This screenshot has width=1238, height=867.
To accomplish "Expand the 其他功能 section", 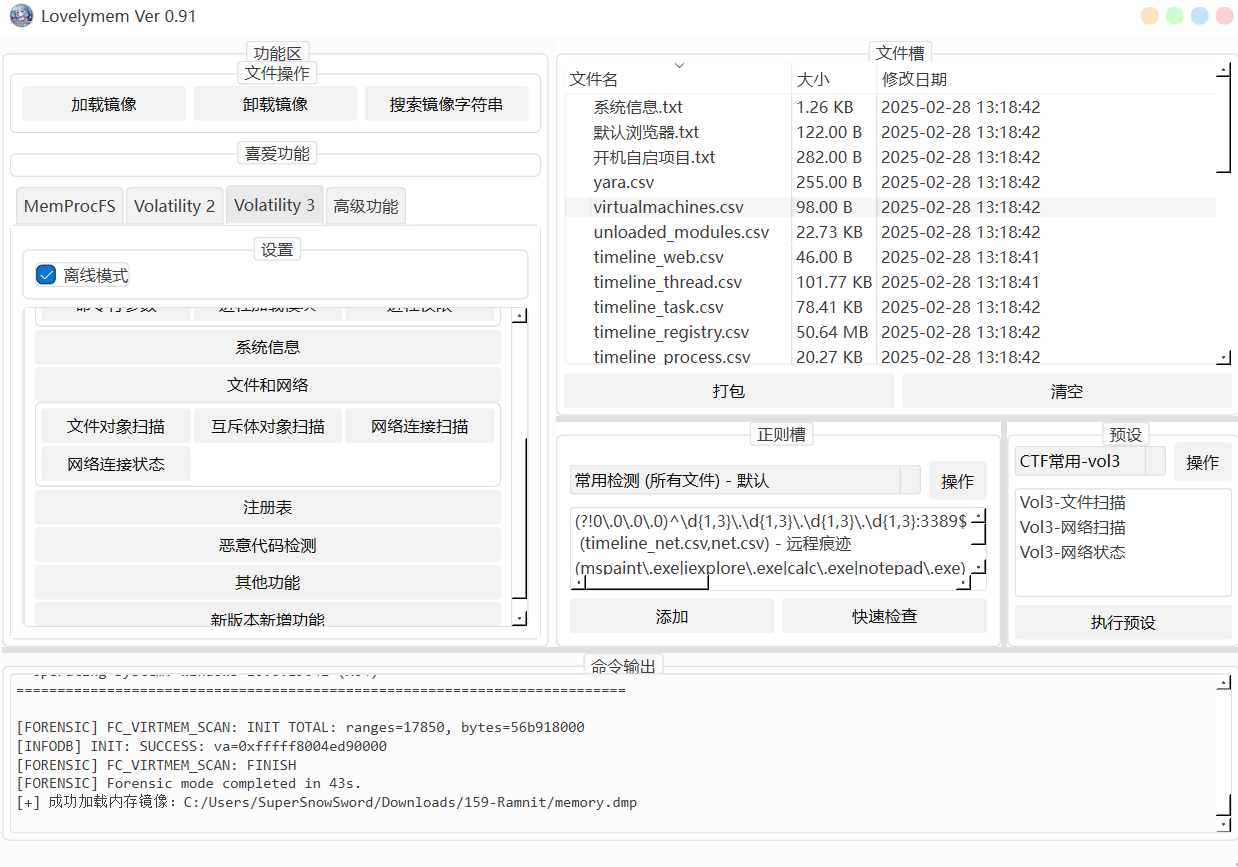I will click(267, 582).
